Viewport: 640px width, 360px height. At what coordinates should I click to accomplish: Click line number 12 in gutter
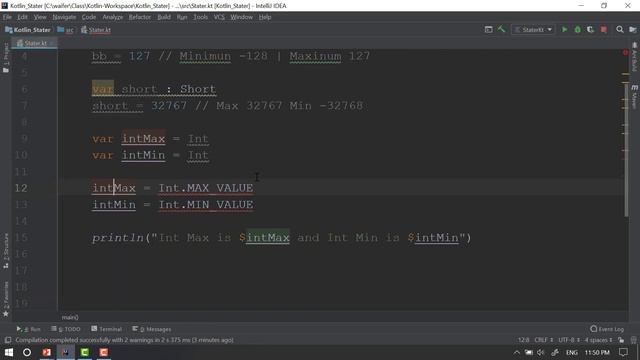(x=21, y=188)
